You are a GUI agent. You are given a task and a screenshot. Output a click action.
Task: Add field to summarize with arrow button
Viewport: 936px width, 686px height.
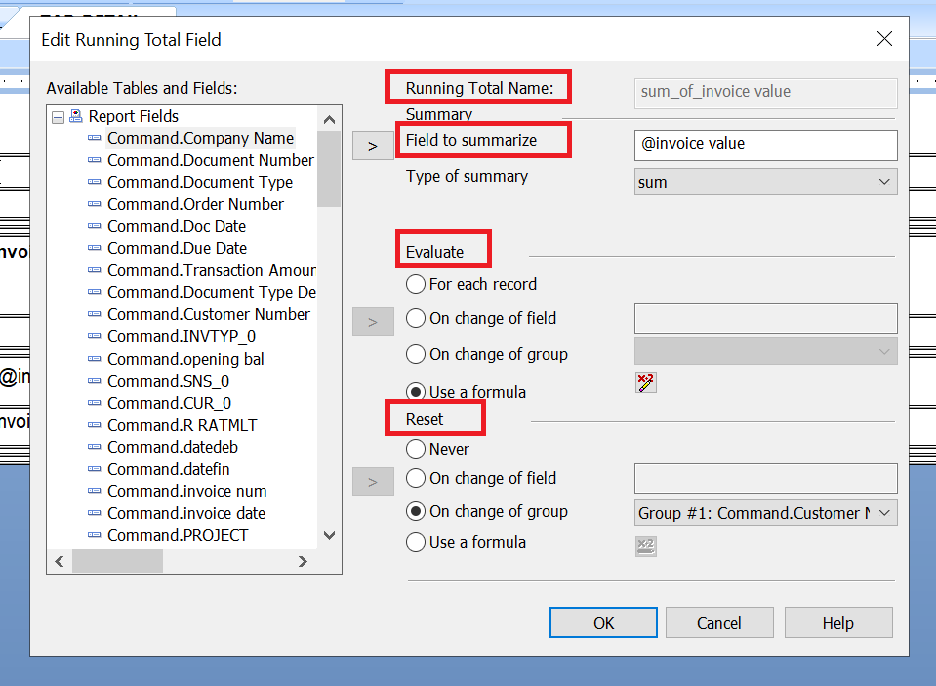(372, 146)
